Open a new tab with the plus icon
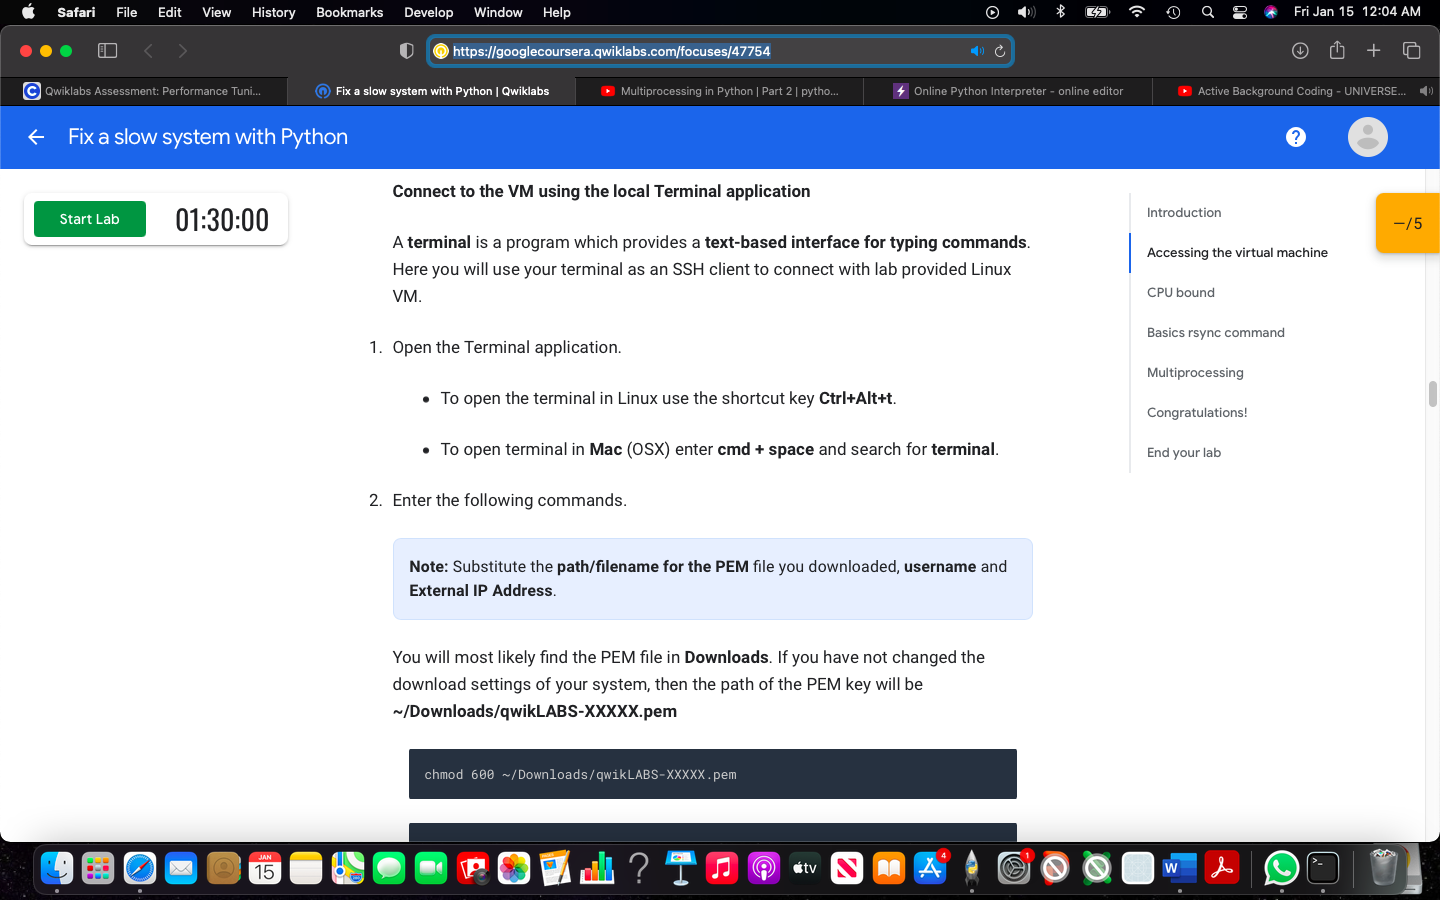The height and width of the screenshot is (900, 1440). [x=1374, y=50]
